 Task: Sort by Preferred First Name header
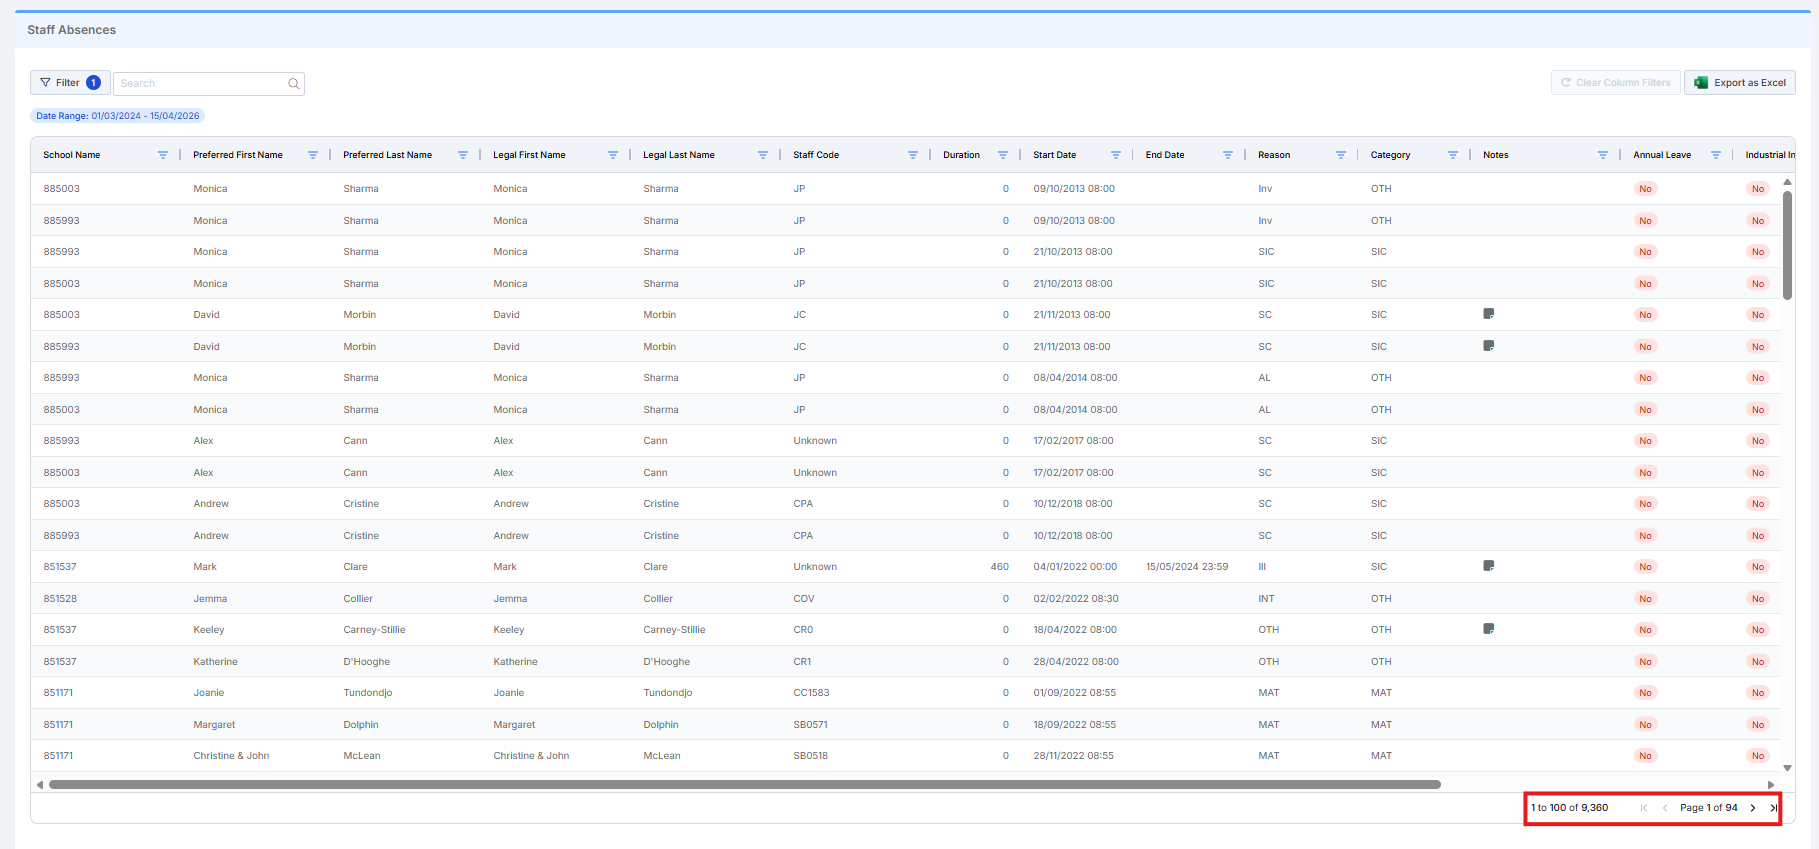click(238, 155)
